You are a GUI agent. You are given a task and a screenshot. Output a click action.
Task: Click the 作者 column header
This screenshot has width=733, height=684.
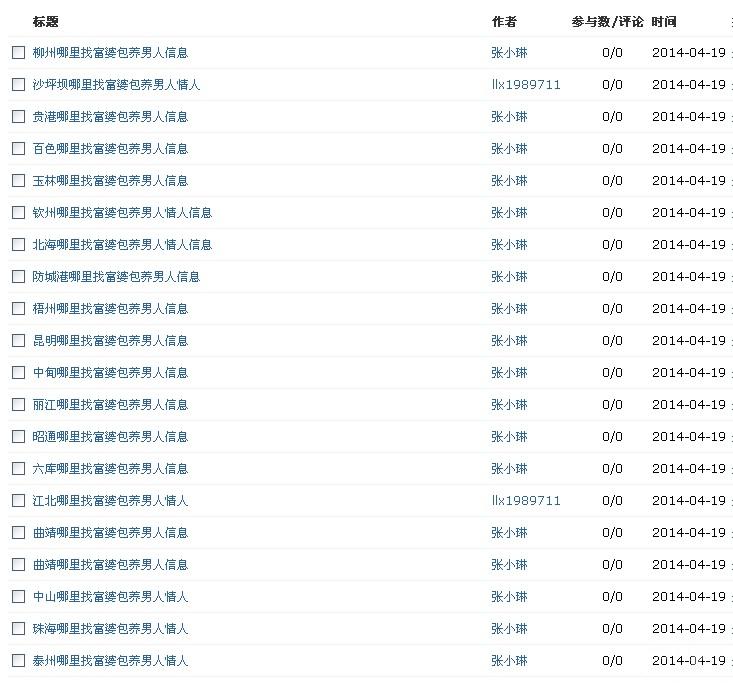(504, 22)
